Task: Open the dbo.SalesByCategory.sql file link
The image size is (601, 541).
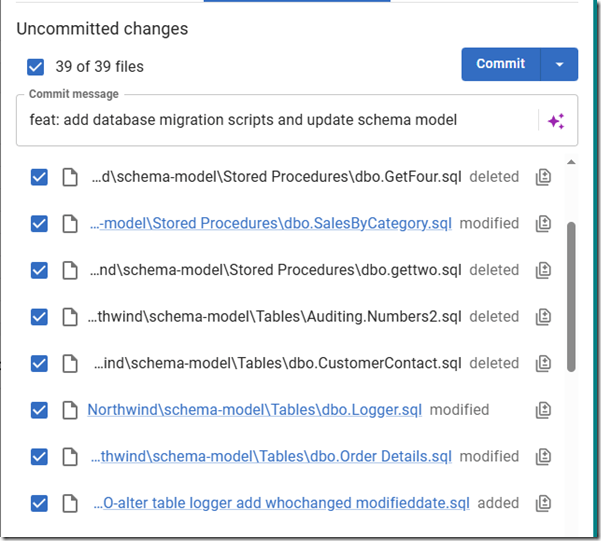Action: click(271, 224)
